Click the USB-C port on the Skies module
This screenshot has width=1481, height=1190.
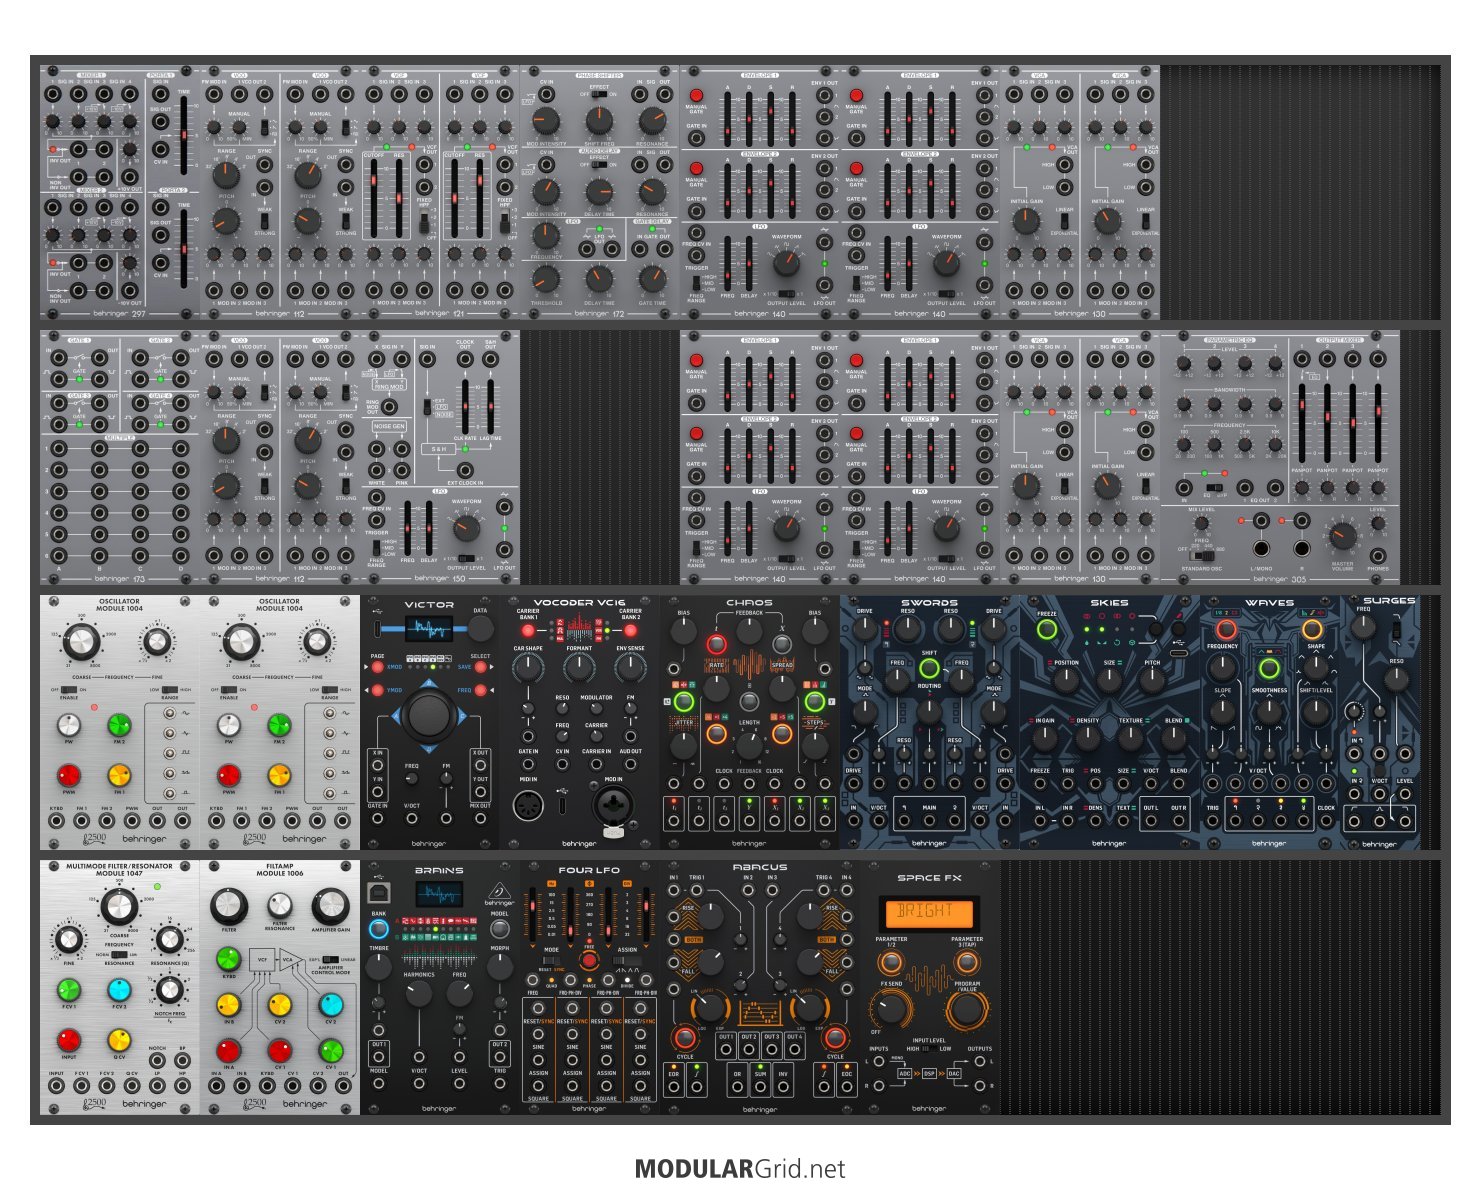(x=1178, y=651)
